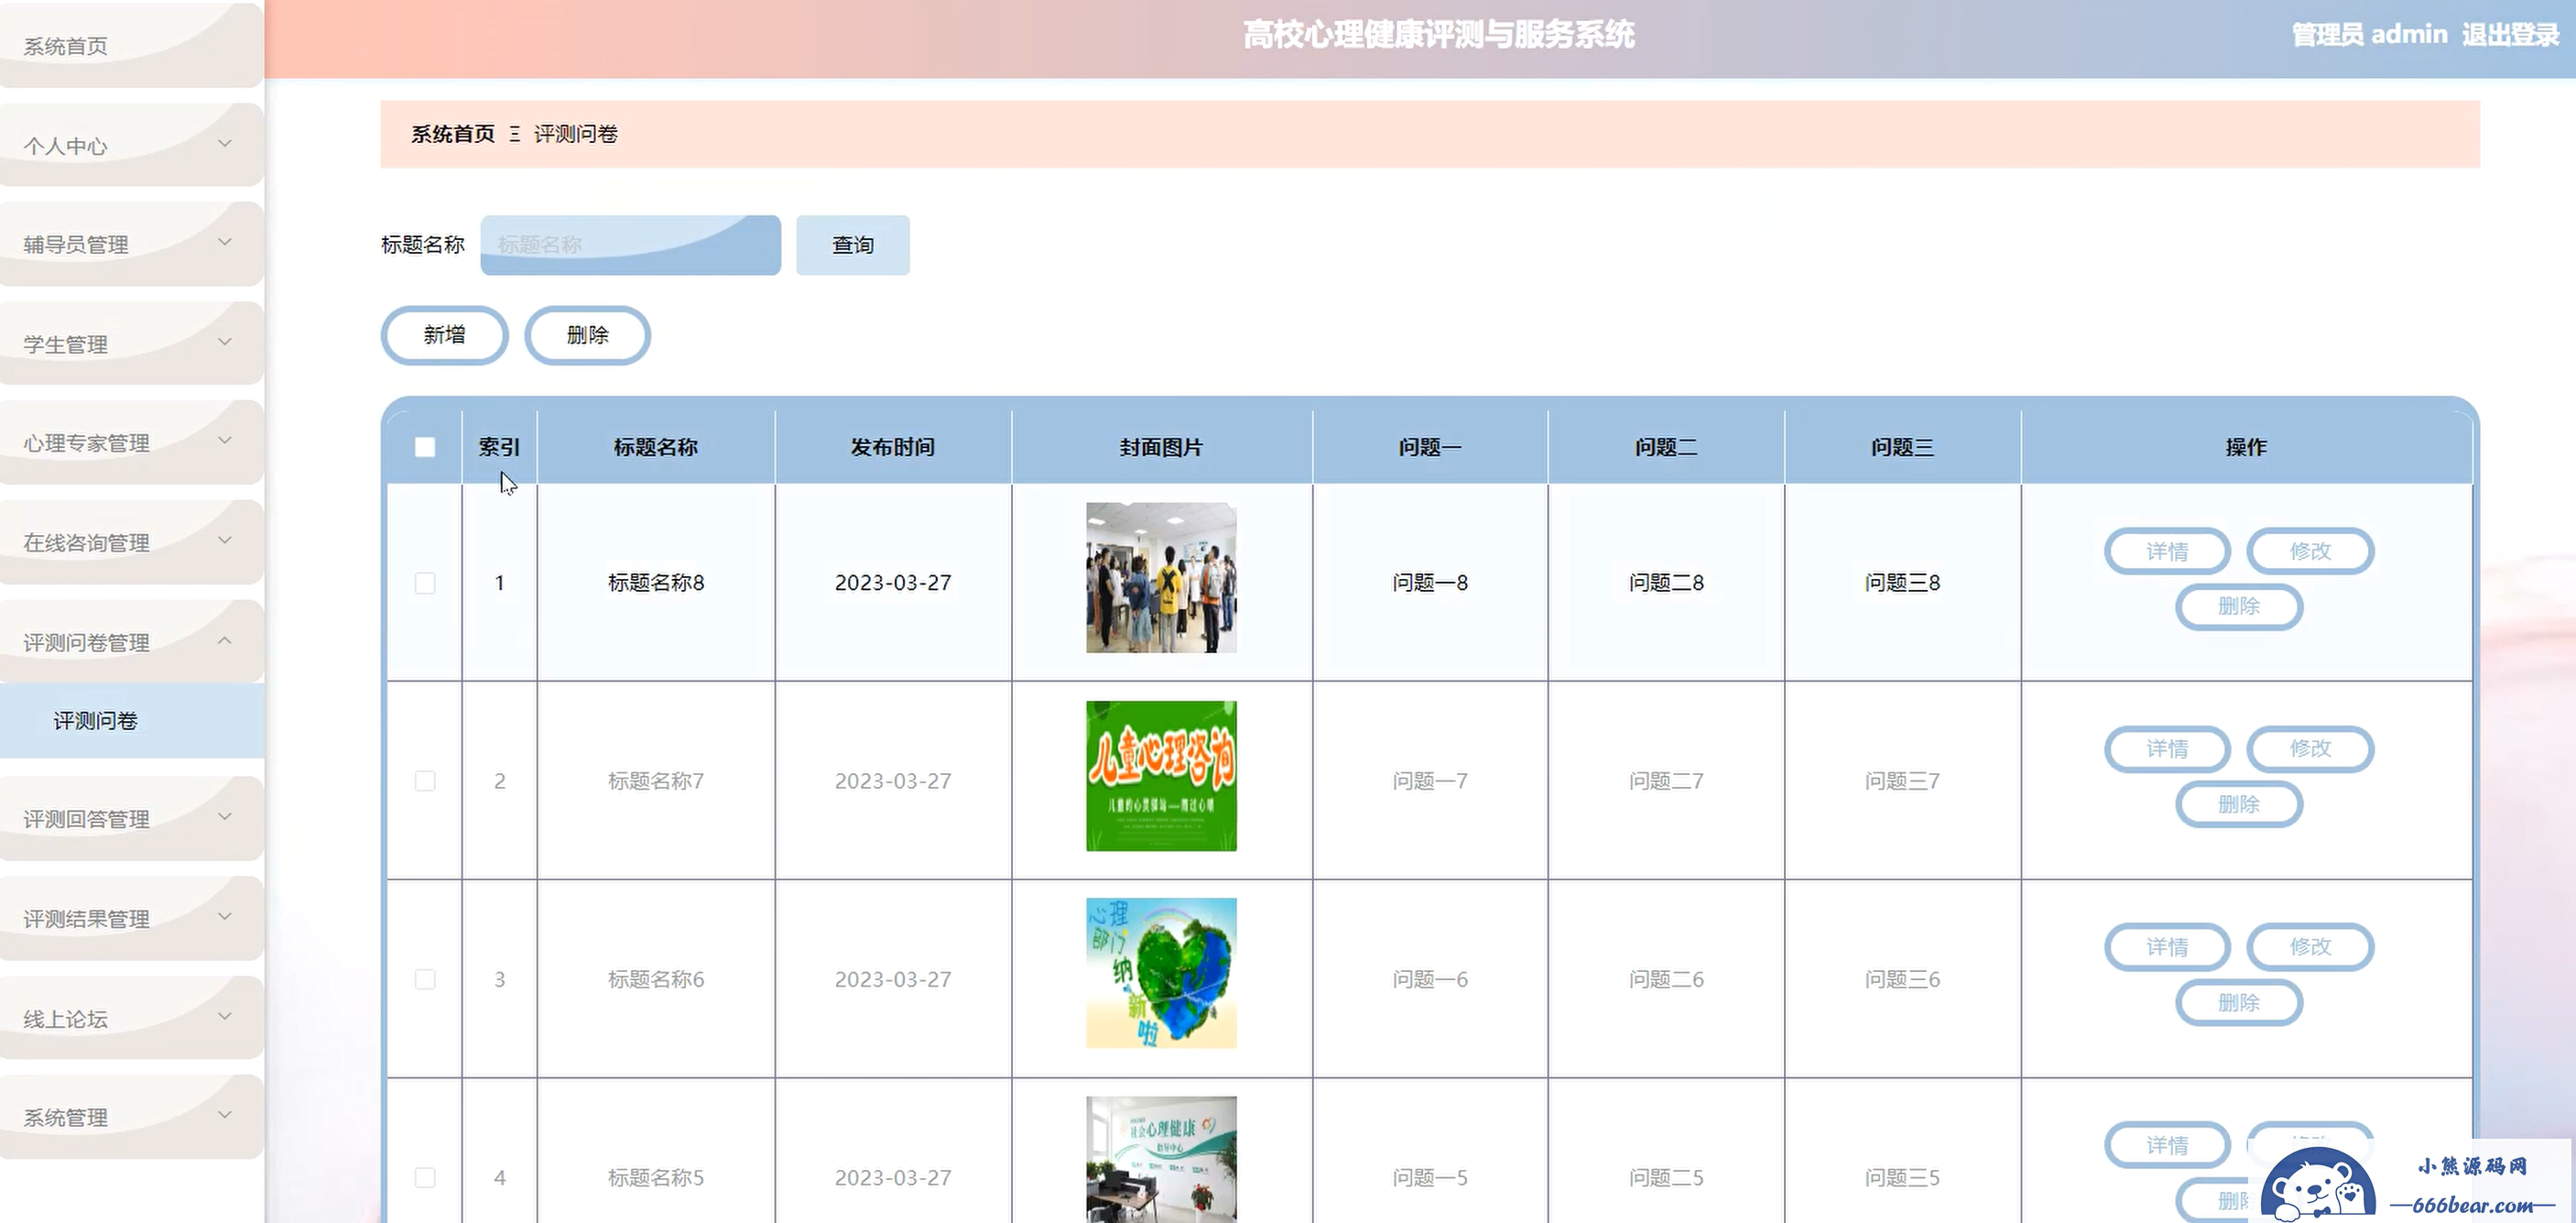This screenshot has height=1223, width=2576.
Task: Open 系统首页 in the sidebar
Action: tap(131, 46)
